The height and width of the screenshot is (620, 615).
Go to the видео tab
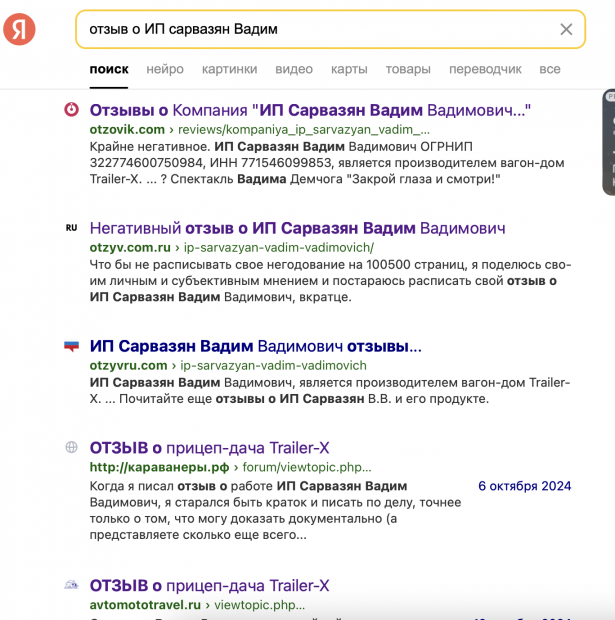(294, 69)
